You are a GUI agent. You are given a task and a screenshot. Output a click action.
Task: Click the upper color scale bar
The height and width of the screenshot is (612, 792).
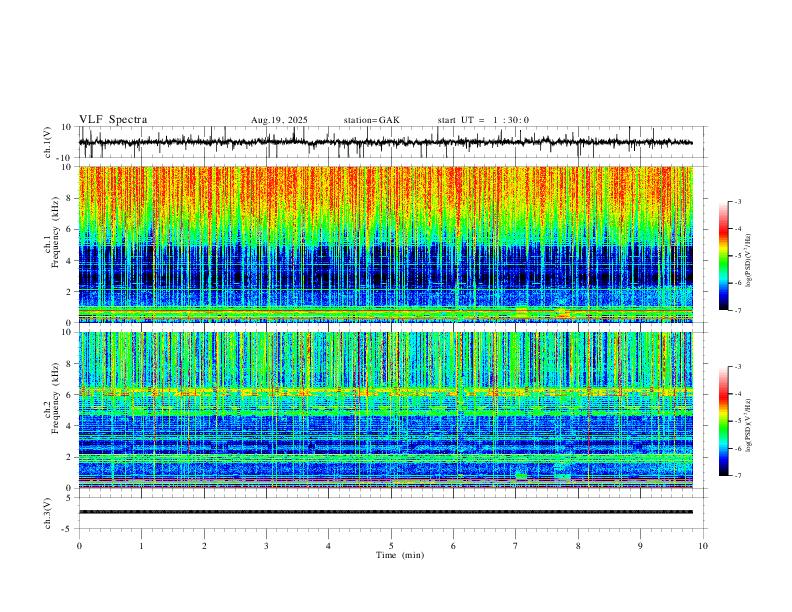pos(723,256)
